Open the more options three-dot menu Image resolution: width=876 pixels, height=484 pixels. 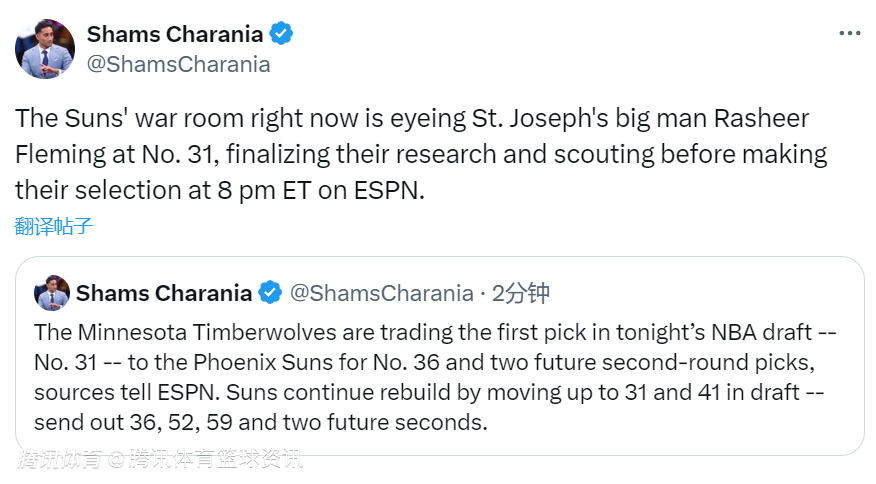849,34
